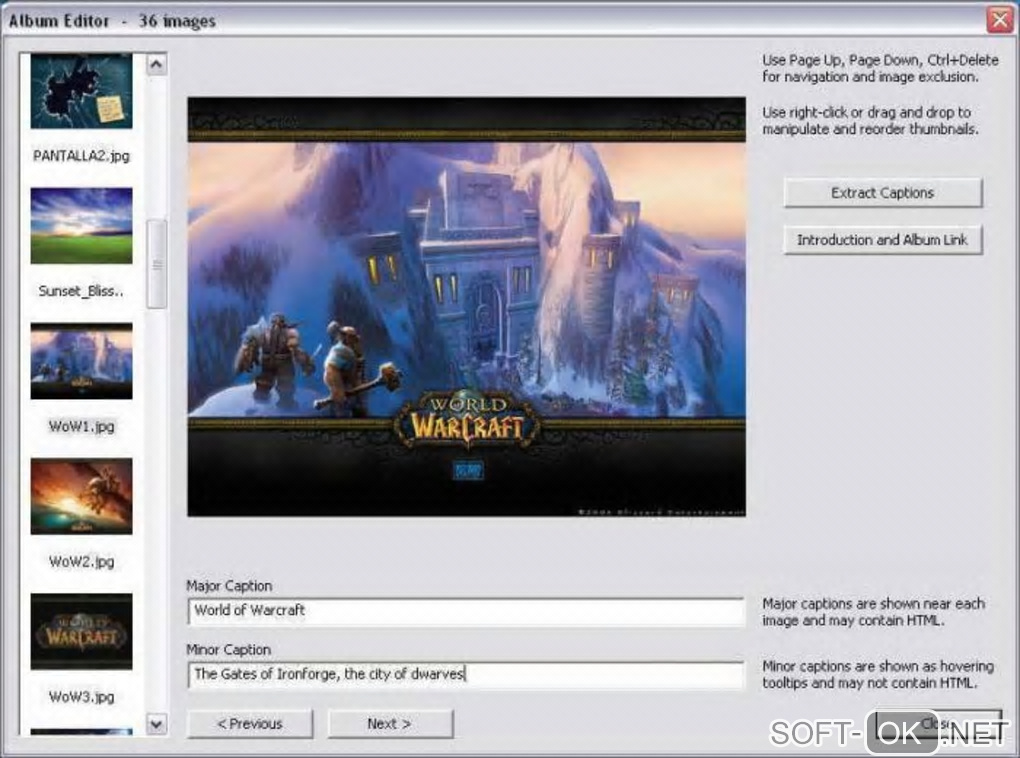Click the thumbnail list scroll-up arrow
The height and width of the screenshot is (758, 1020).
click(156, 64)
